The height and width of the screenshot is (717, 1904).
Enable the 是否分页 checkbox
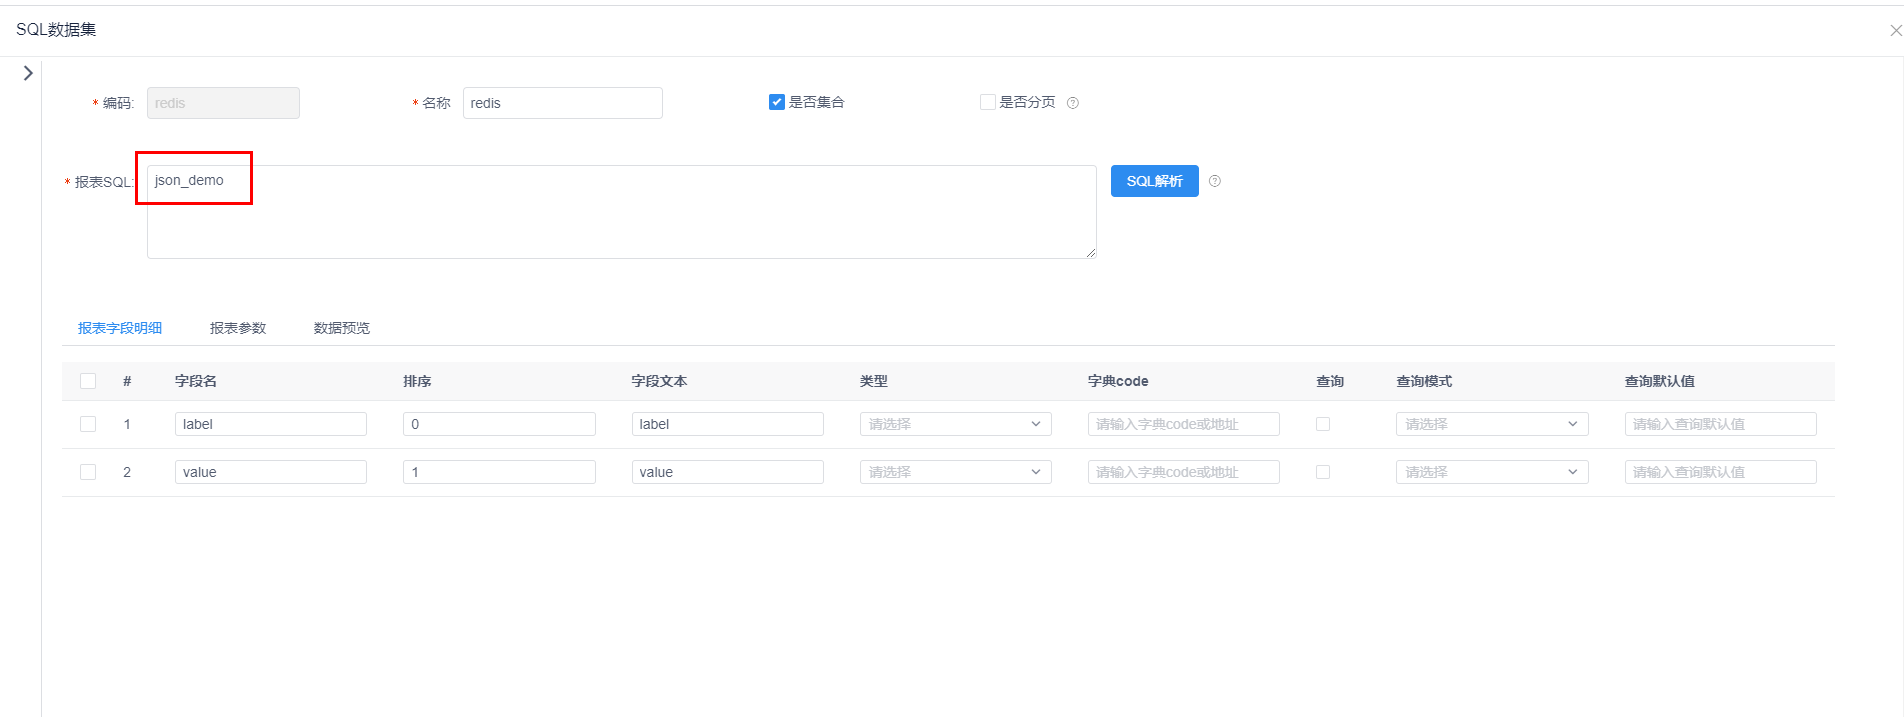988,102
